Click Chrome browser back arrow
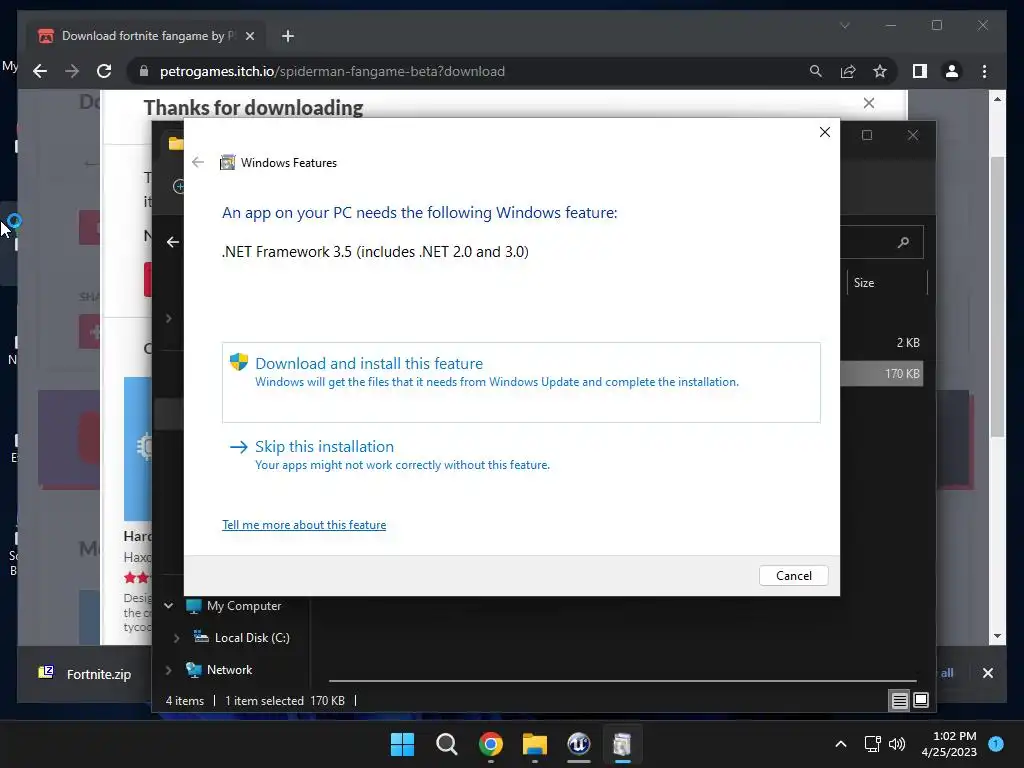 [x=40, y=71]
